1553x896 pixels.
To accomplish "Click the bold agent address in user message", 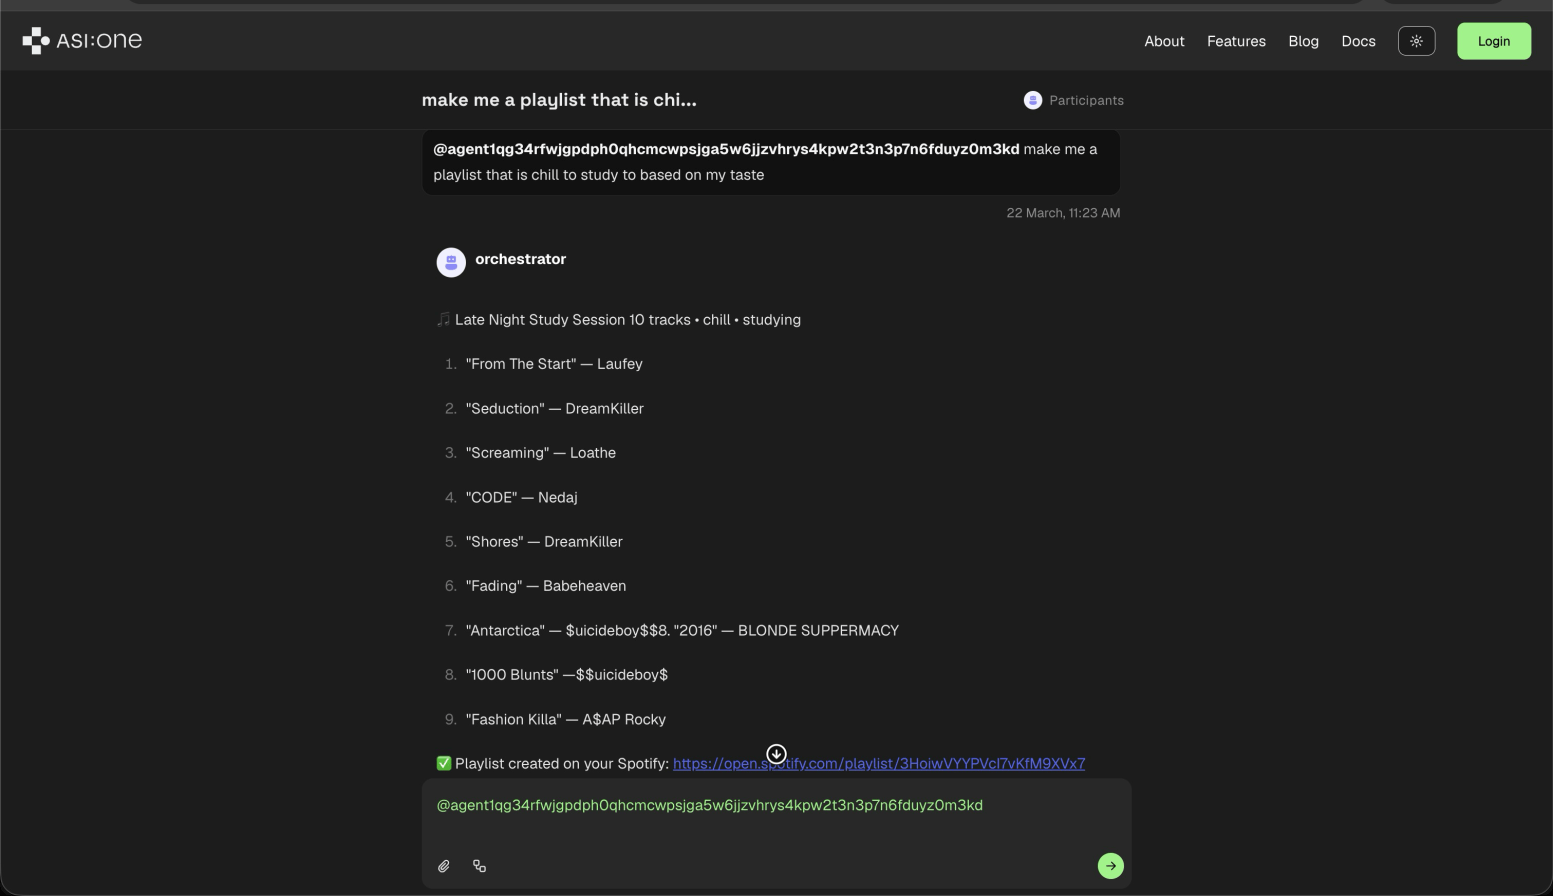I will (726, 149).
